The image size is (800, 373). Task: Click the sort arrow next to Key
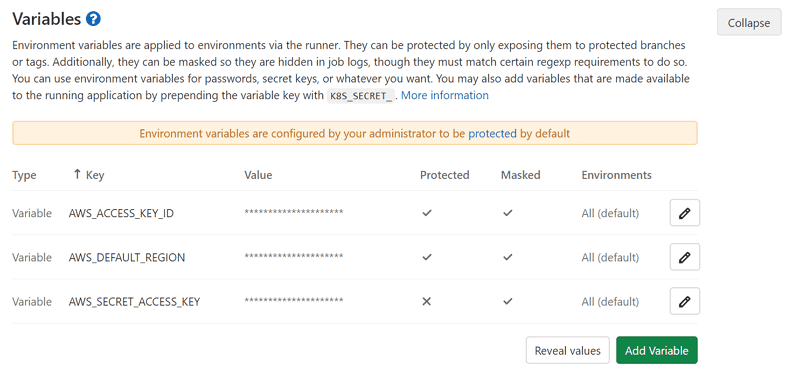77,175
